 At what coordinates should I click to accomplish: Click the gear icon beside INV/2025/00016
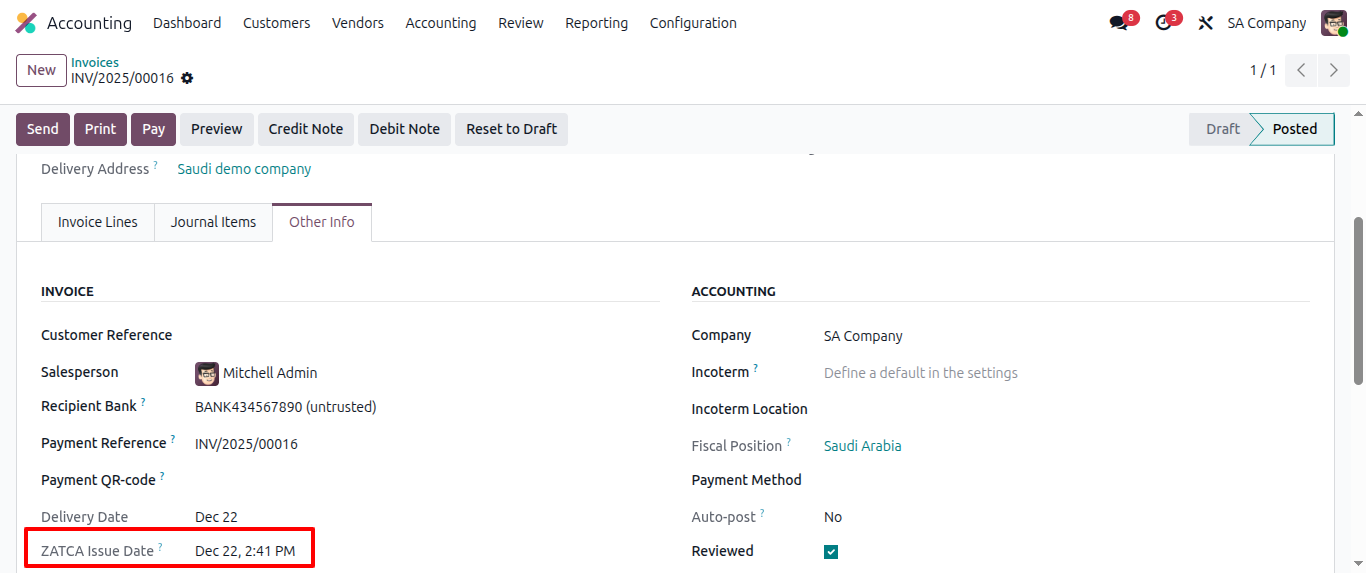pyautogui.click(x=187, y=78)
